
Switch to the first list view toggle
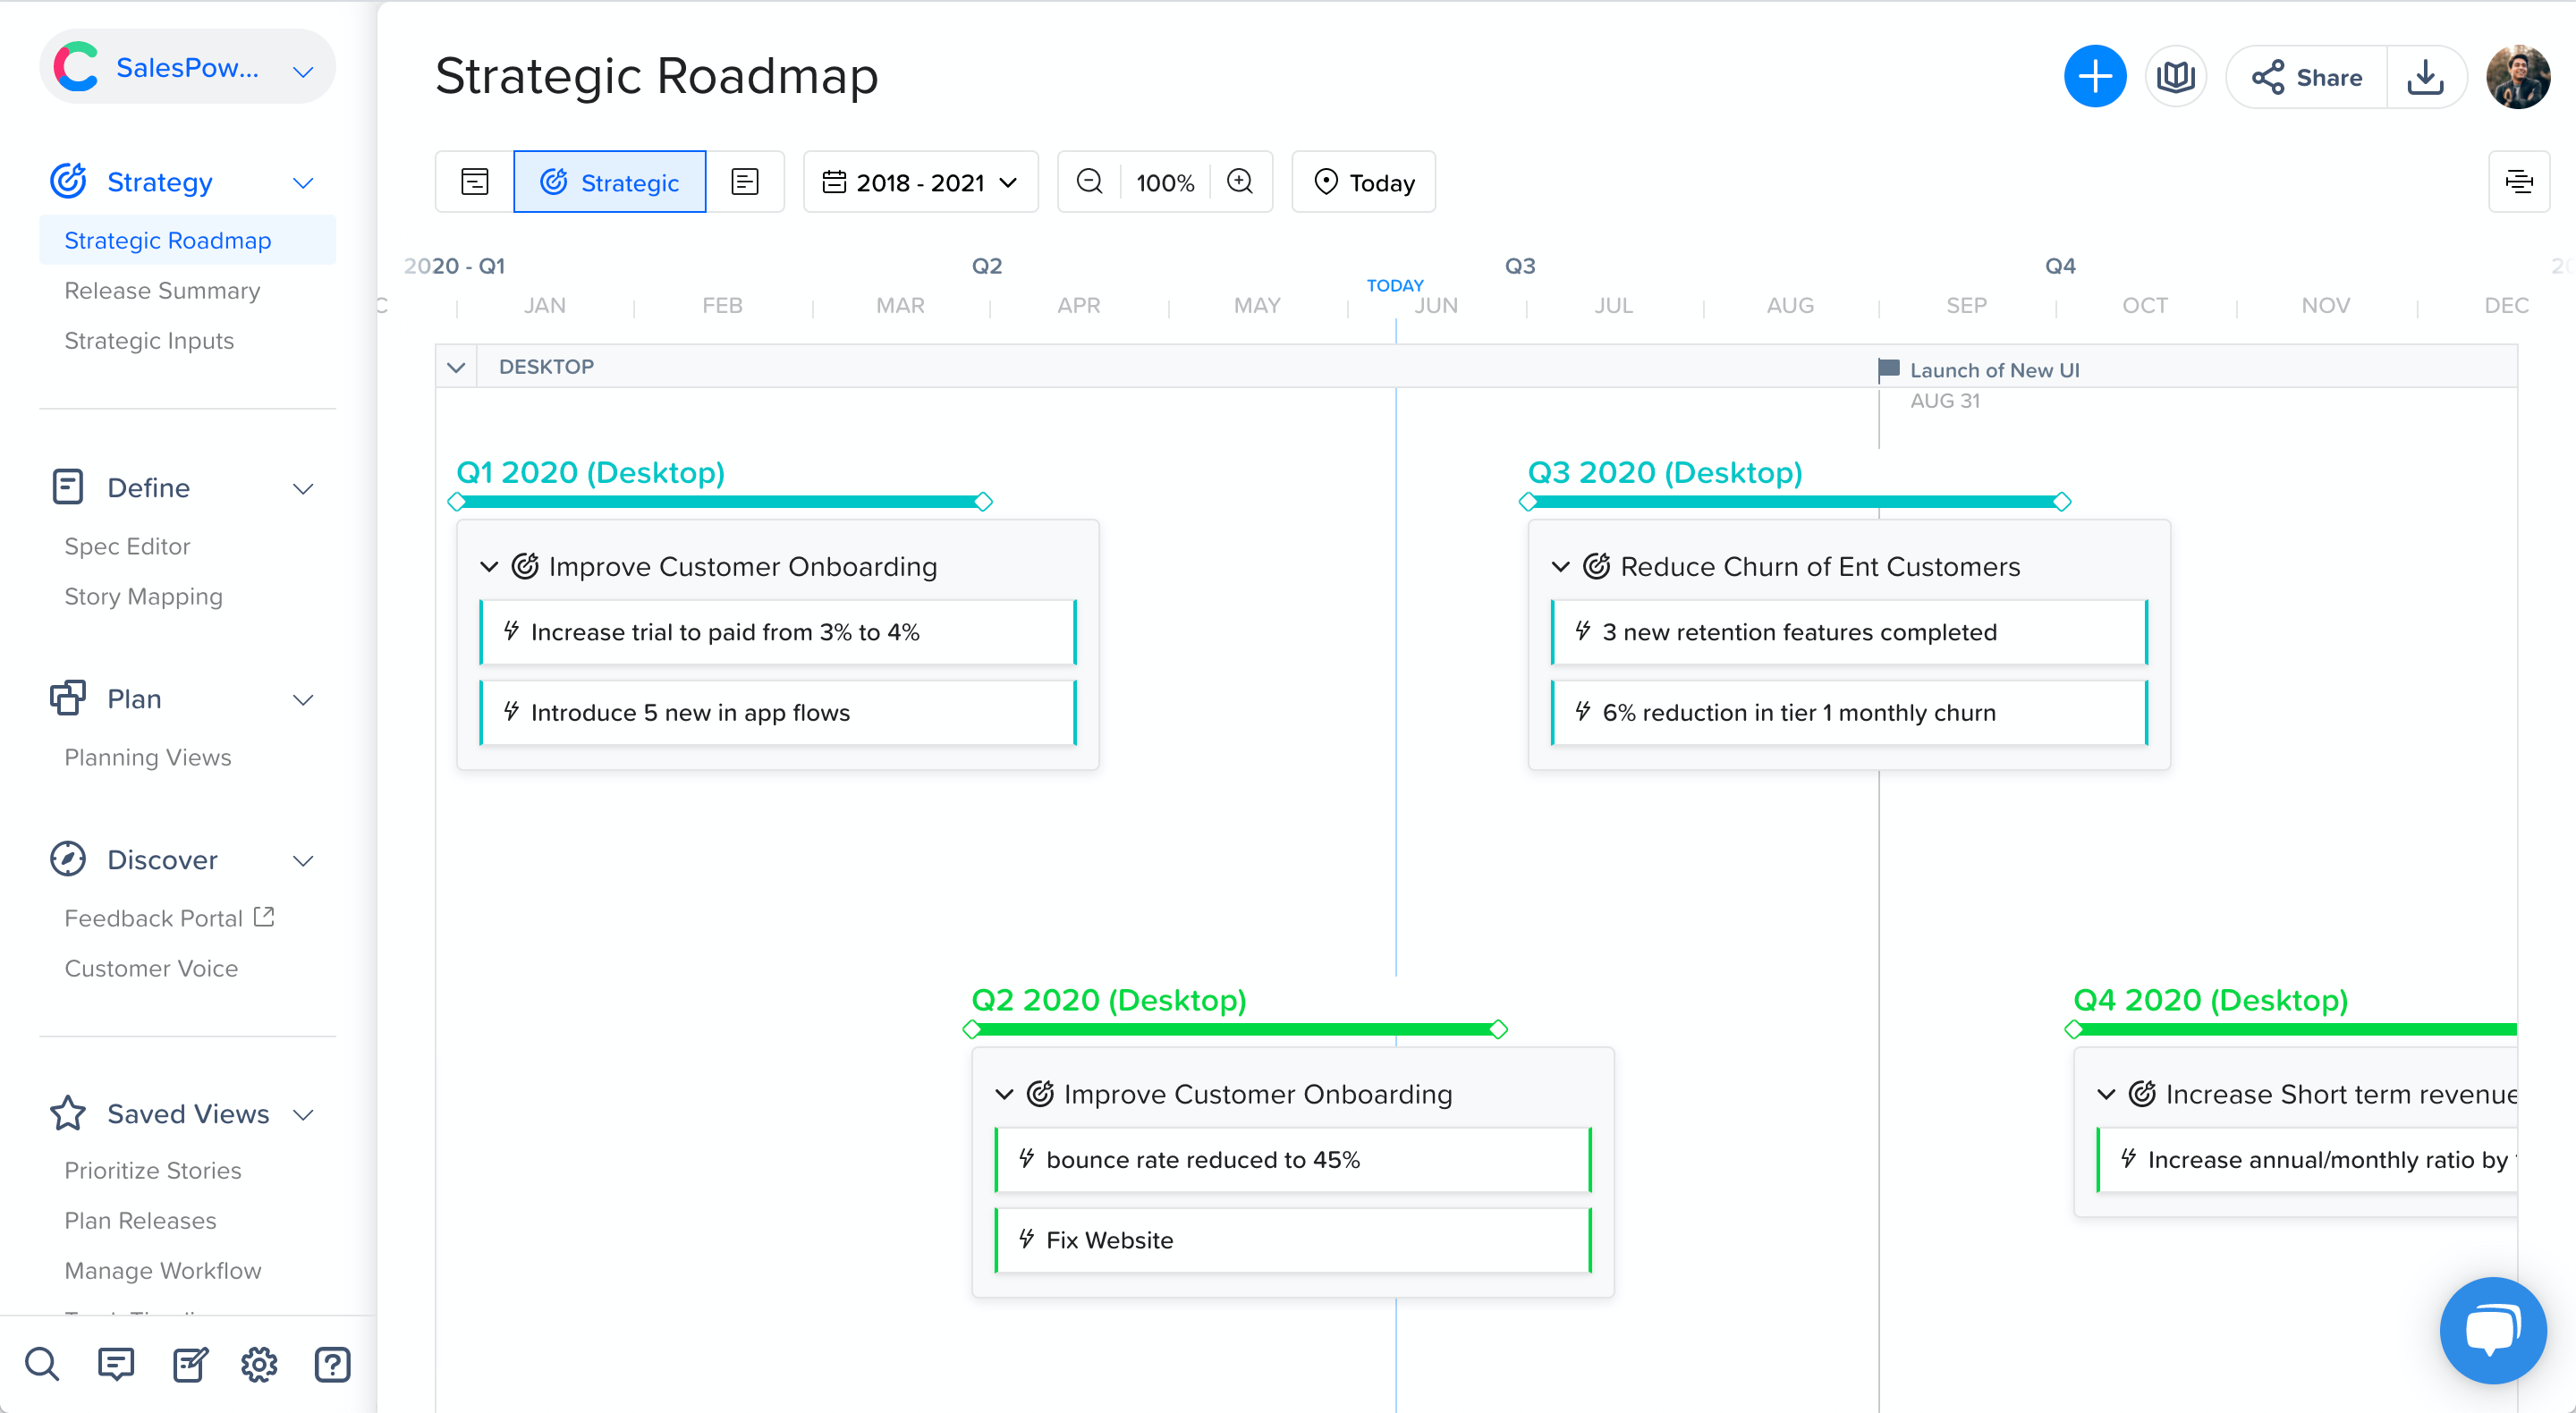(x=475, y=182)
